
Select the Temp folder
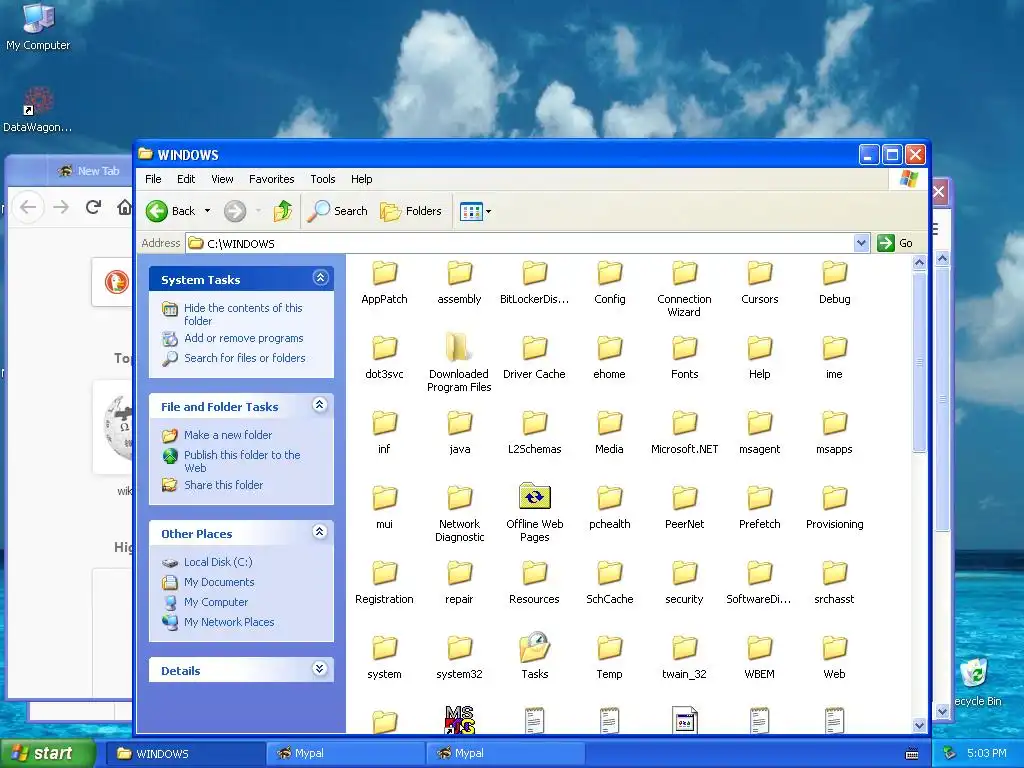click(609, 658)
